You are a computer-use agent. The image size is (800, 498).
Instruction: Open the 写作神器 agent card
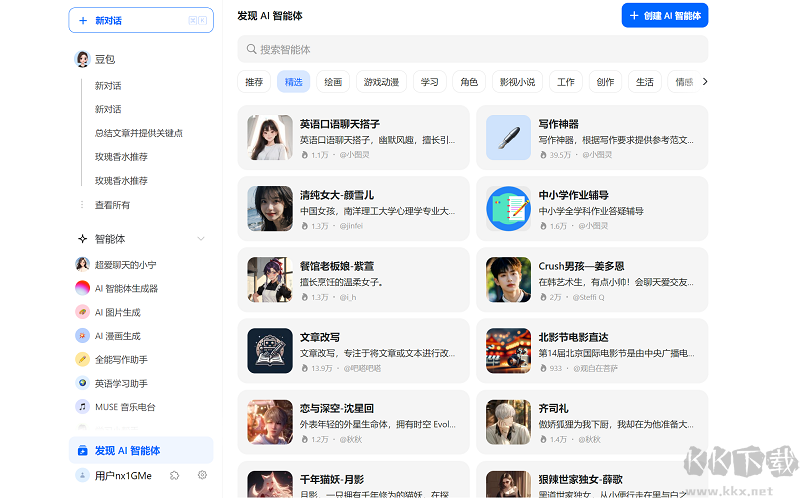pyautogui.click(x=591, y=138)
